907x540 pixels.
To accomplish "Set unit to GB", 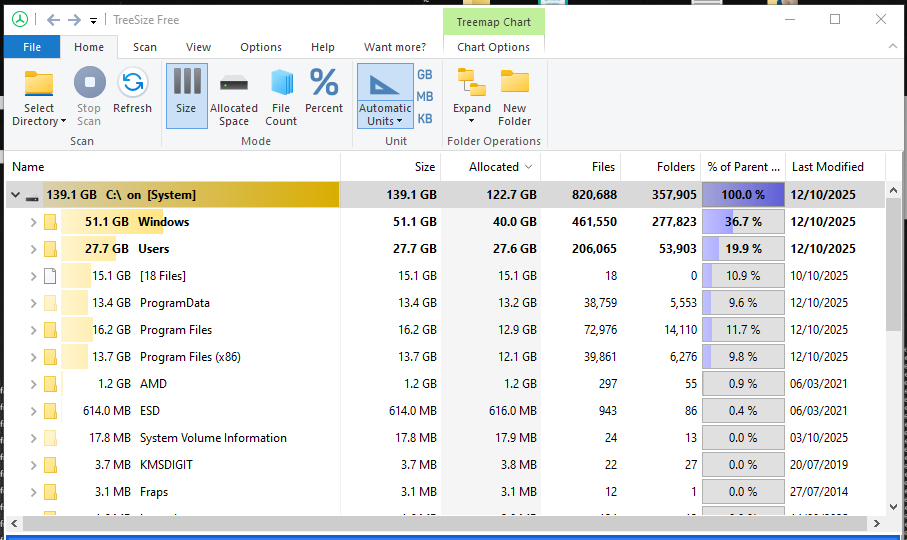I will pyautogui.click(x=425, y=75).
